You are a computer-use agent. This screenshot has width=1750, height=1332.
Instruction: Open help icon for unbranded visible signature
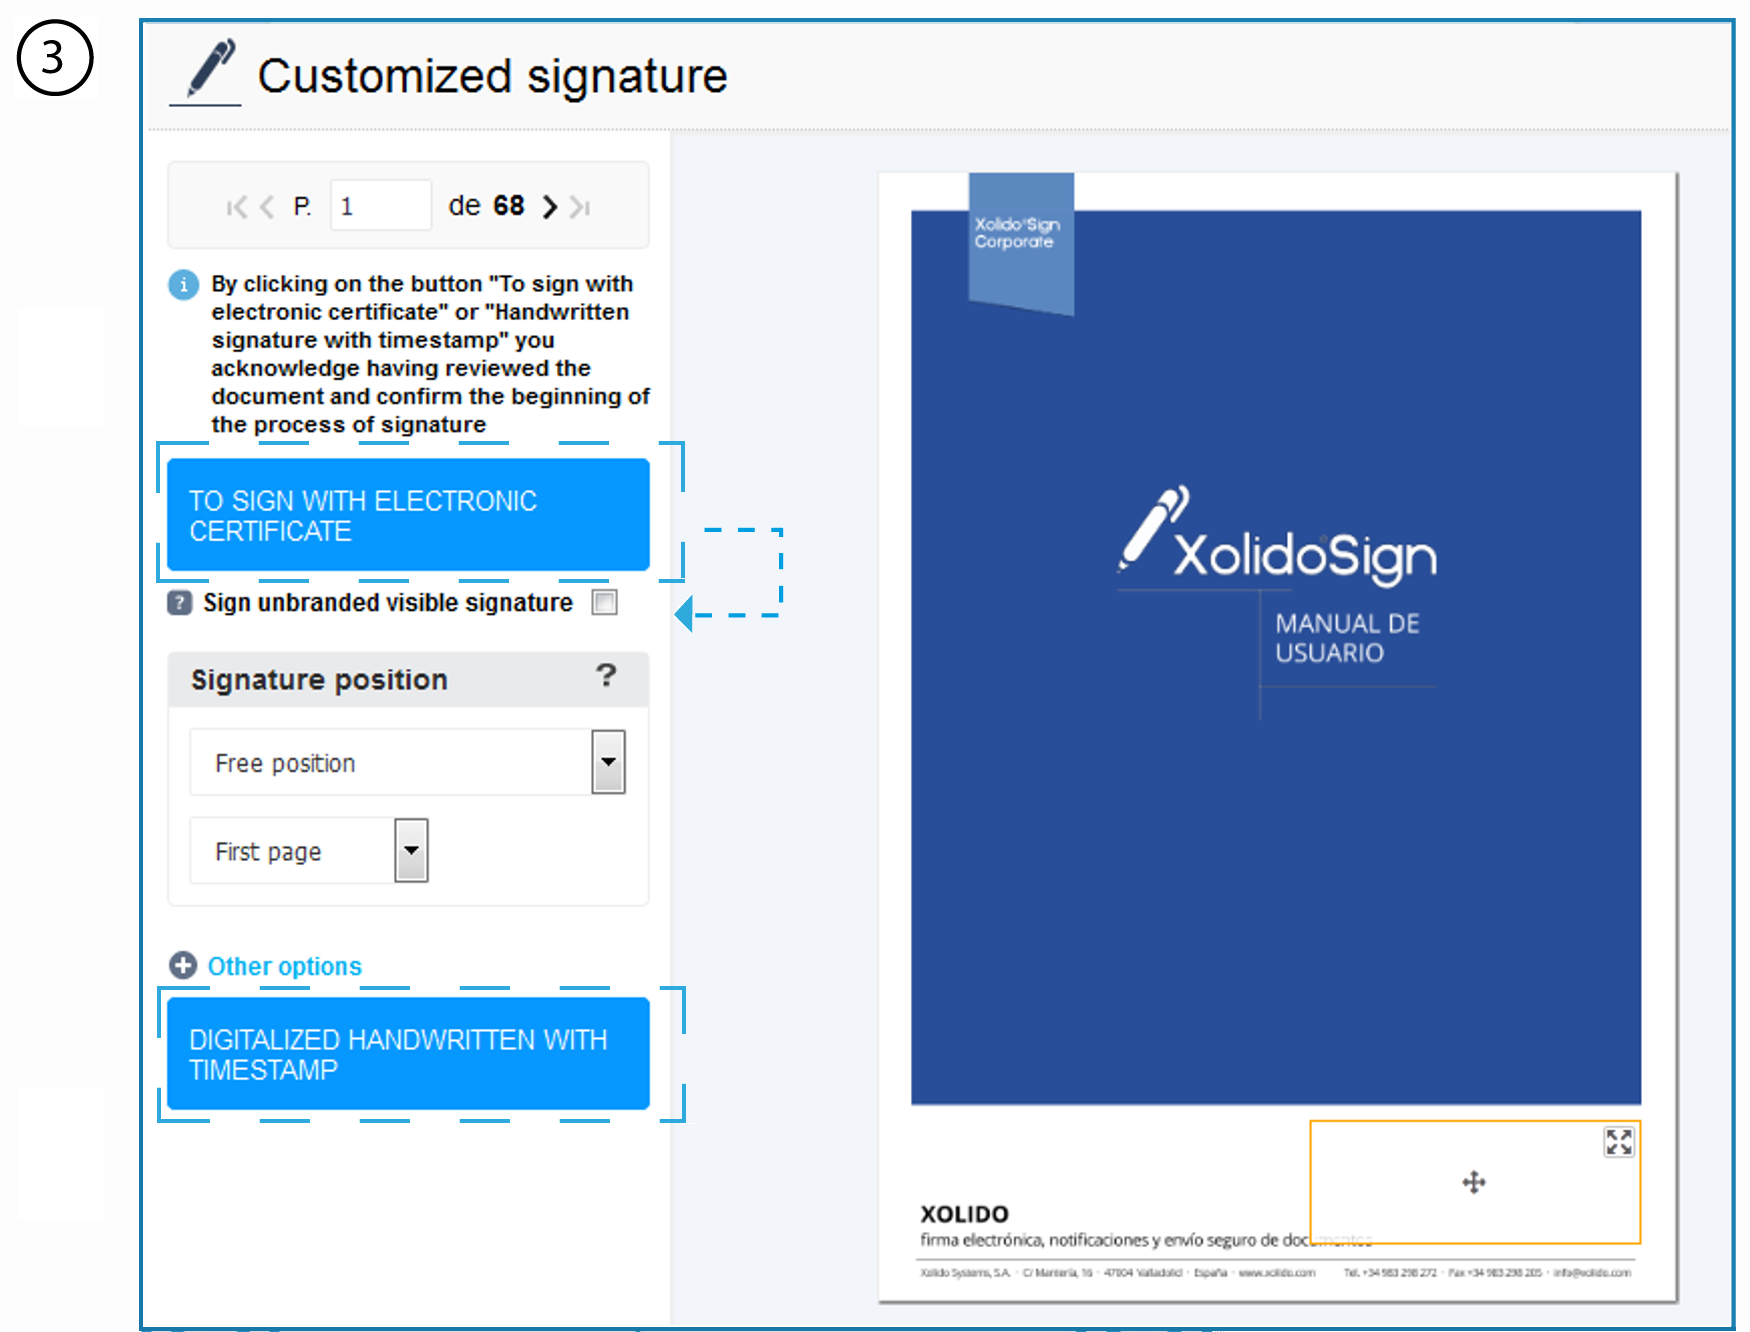tap(179, 603)
